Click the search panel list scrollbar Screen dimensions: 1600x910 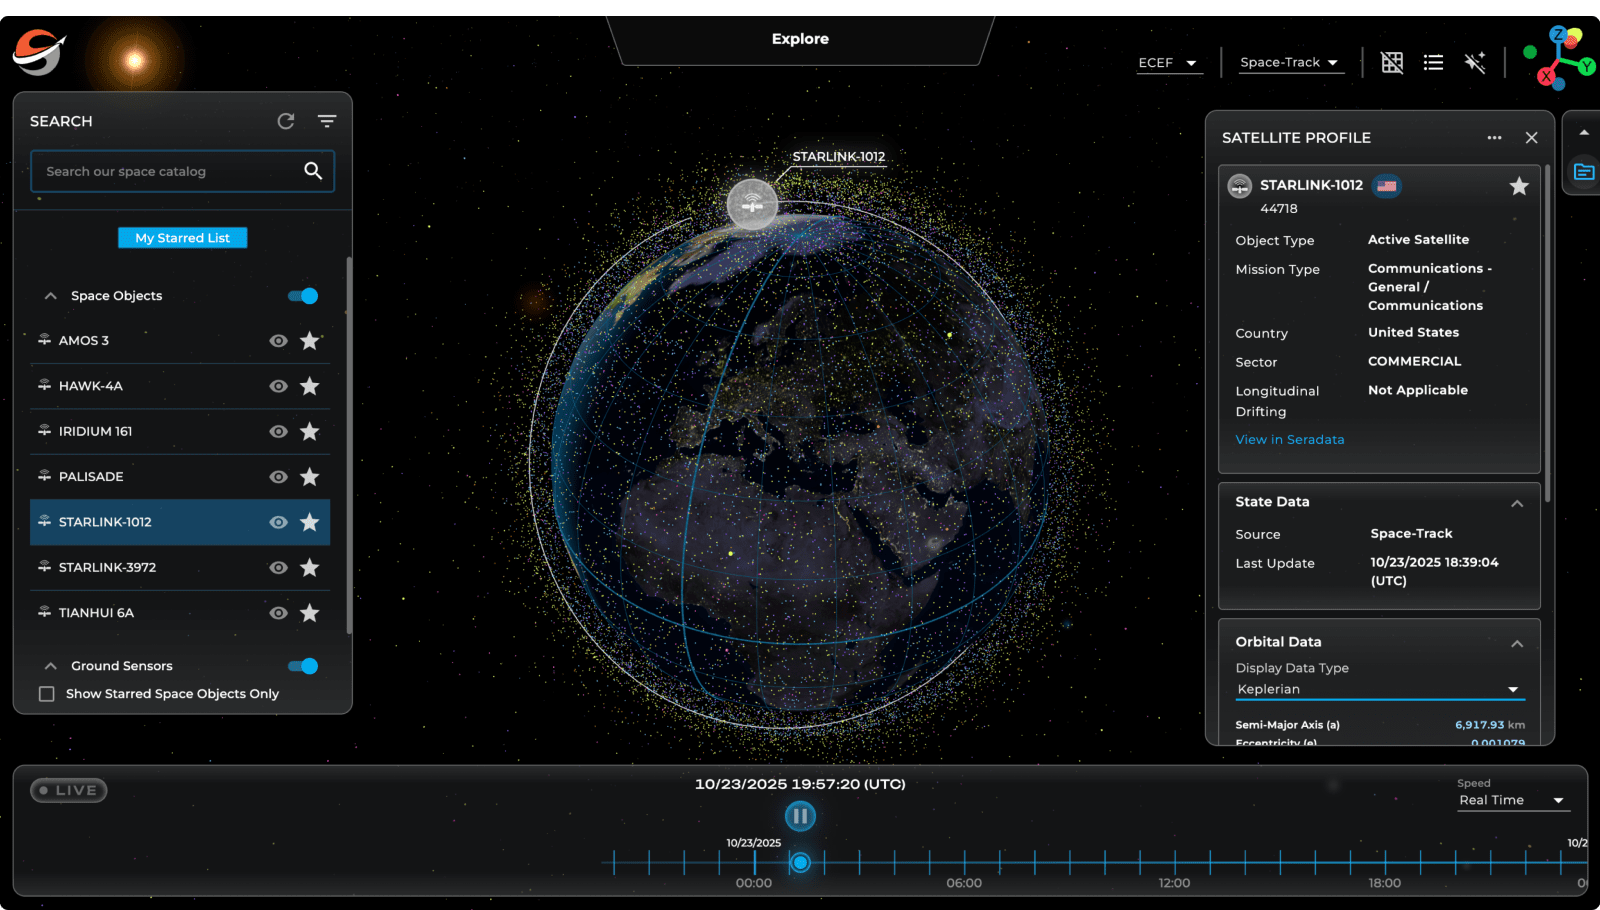[349, 445]
